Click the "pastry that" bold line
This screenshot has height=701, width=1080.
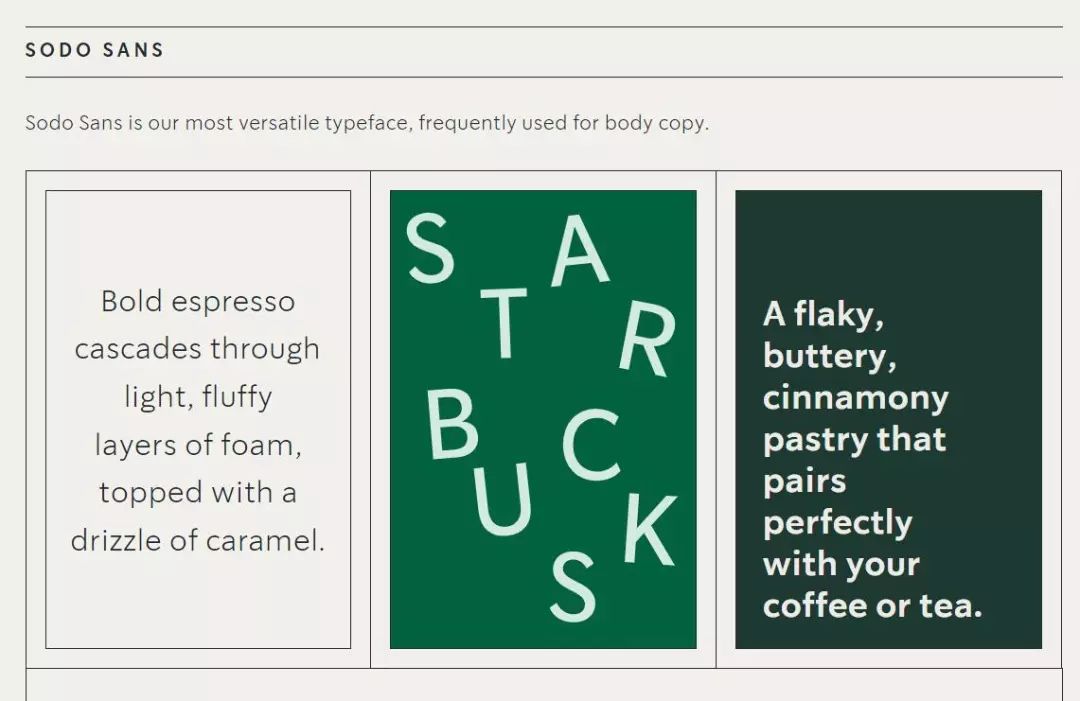tap(855, 440)
